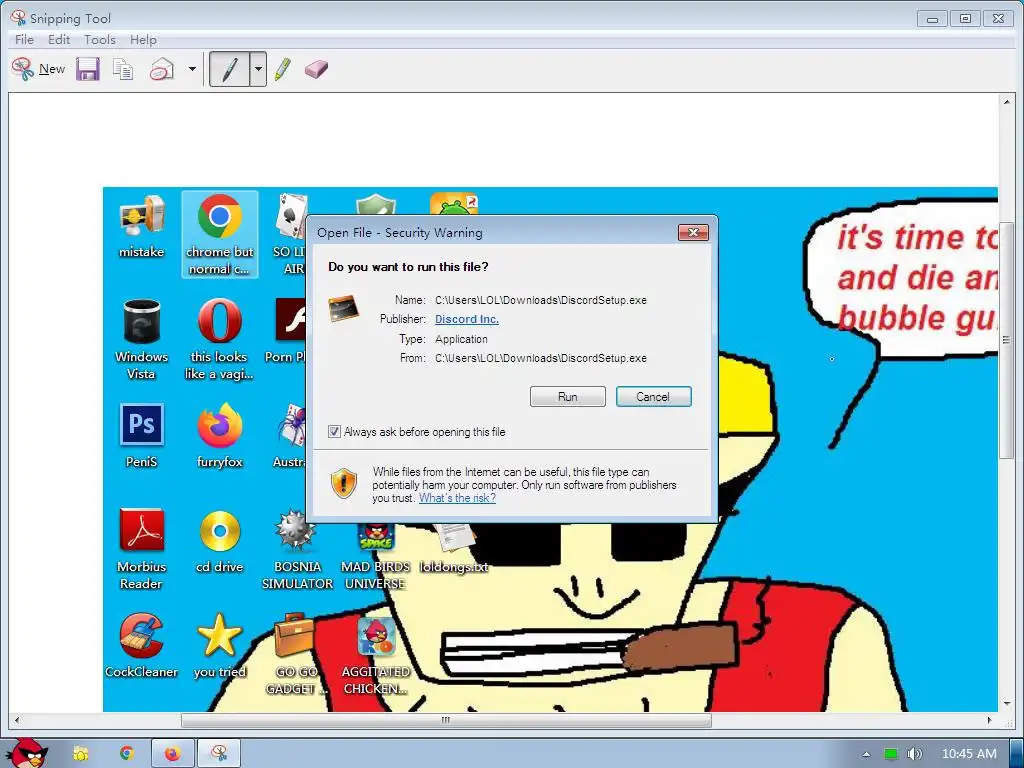
Task: Click the Windows Vista recycle bin icon
Action: pyautogui.click(x=142, y=340)
